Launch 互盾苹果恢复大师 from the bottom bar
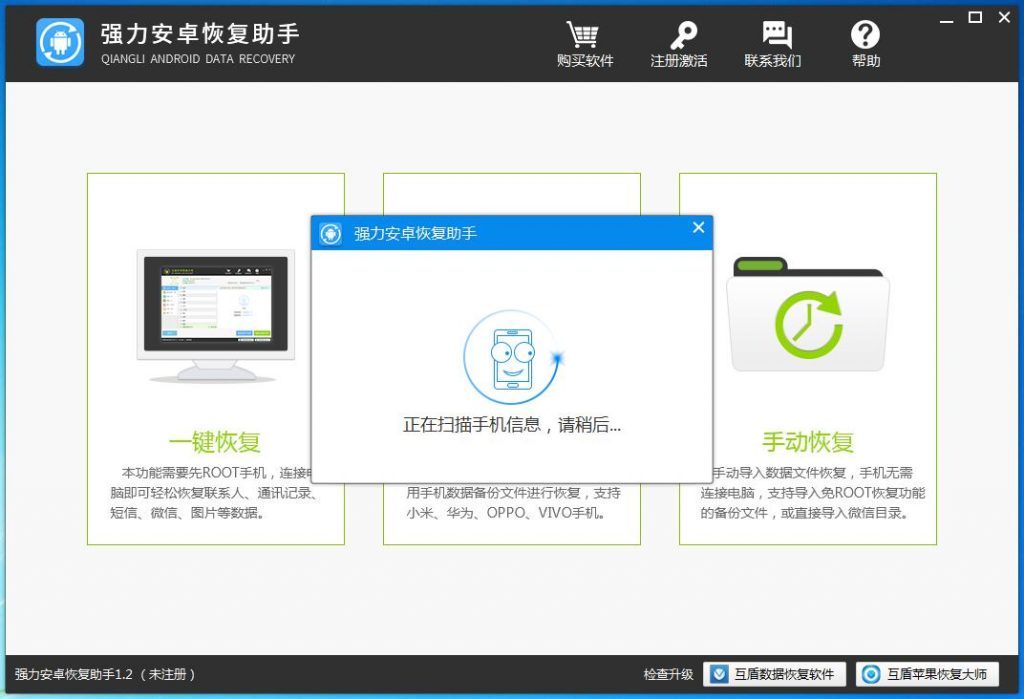This screenshot has width=1024, height=699. click(x=926, y=675)
